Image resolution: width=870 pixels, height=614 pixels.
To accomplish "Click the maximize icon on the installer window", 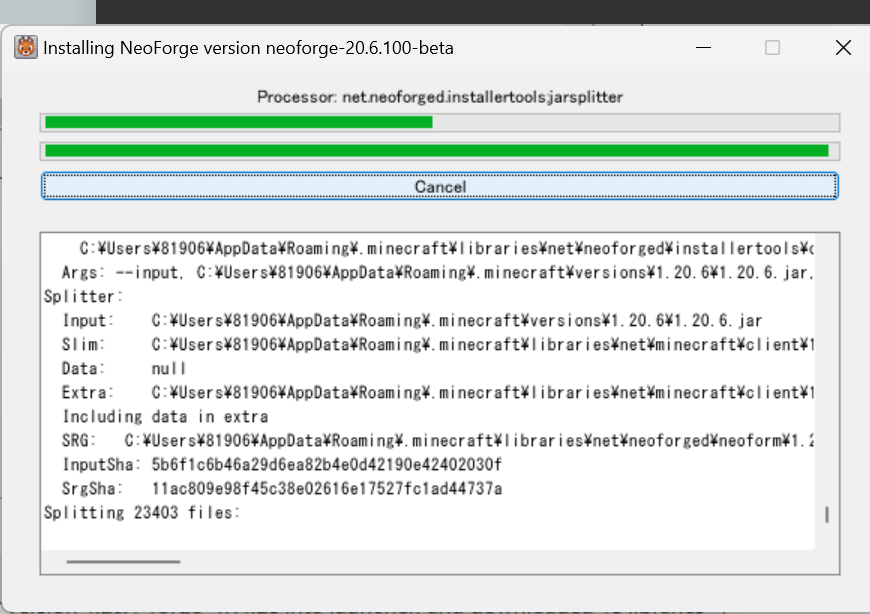I will click(x=772, y=48).
